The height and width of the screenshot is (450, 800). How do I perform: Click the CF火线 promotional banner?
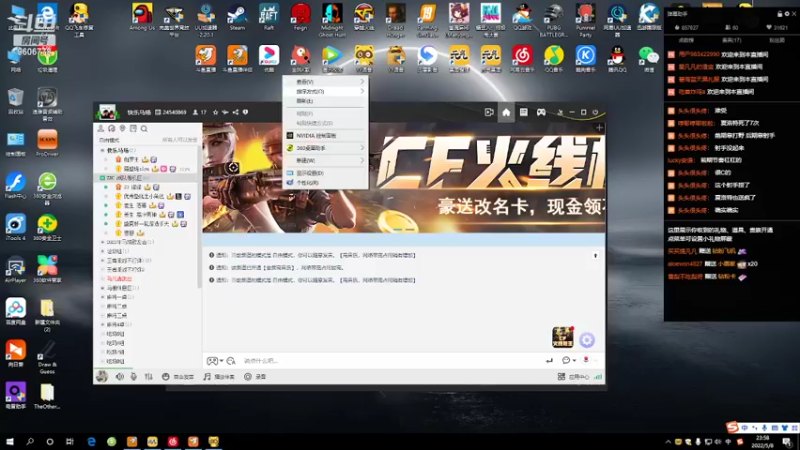coord(404,178)
